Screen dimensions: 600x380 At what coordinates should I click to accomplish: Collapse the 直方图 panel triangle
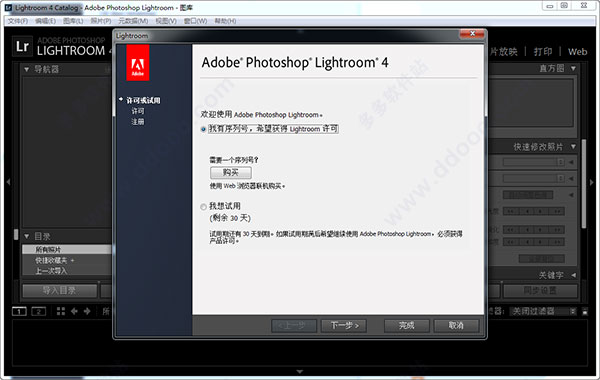pos(573,68)
